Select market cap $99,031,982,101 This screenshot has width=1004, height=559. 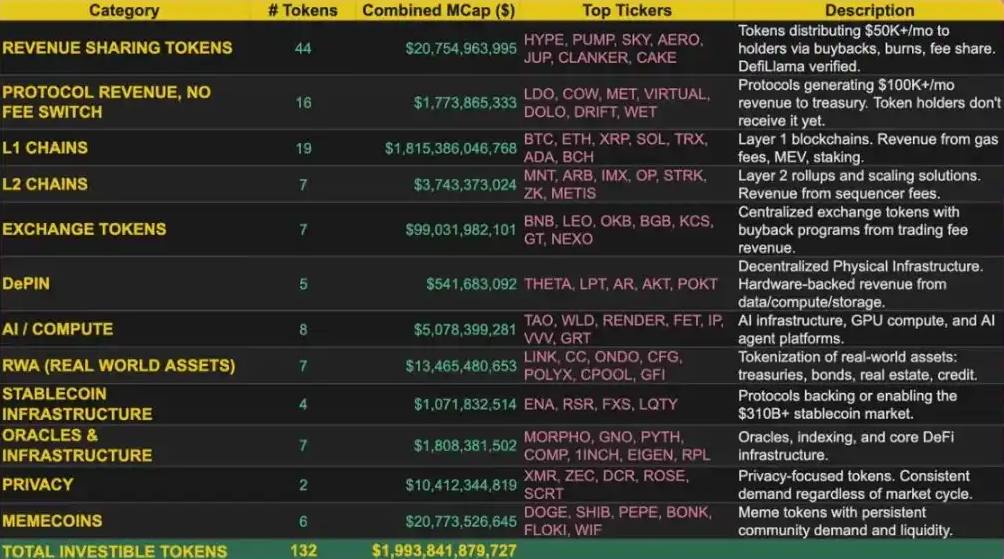pos(461,230)
